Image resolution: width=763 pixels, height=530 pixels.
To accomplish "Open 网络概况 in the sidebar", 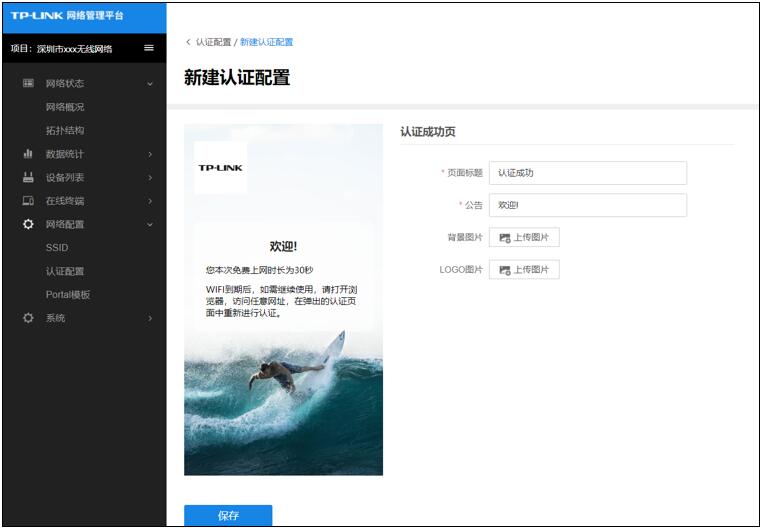I will pos(65,107).
